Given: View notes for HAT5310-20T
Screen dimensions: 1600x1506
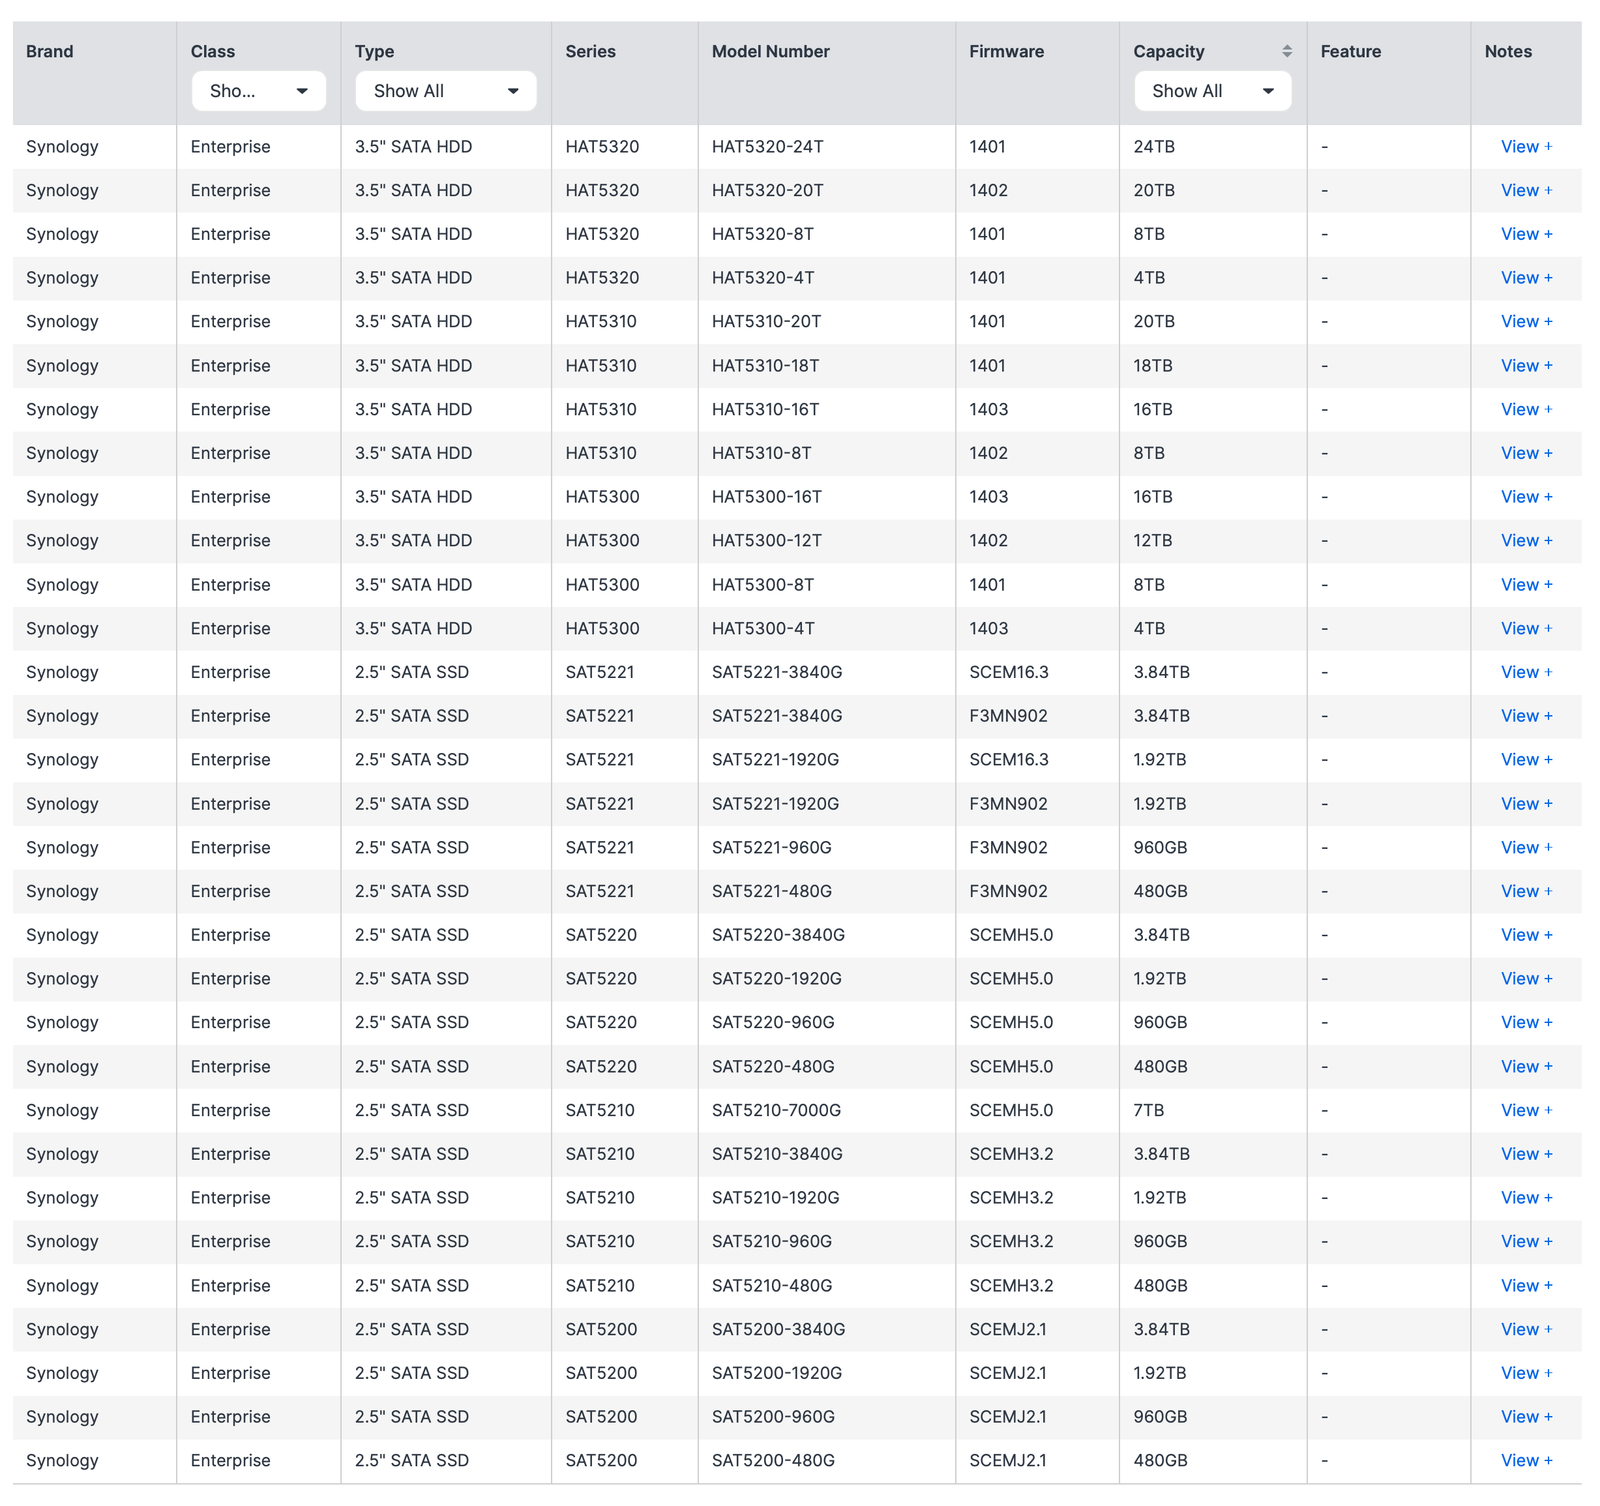Looking at the screenshot, I should click(x=1526, y=322).
